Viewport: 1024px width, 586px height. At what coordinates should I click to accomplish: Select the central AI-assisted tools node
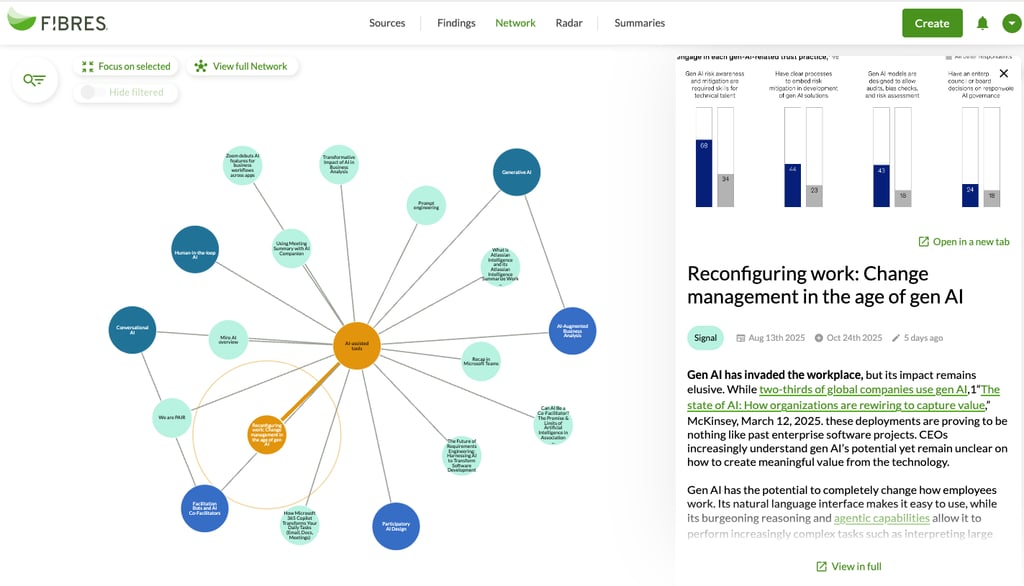click(357, 346)
